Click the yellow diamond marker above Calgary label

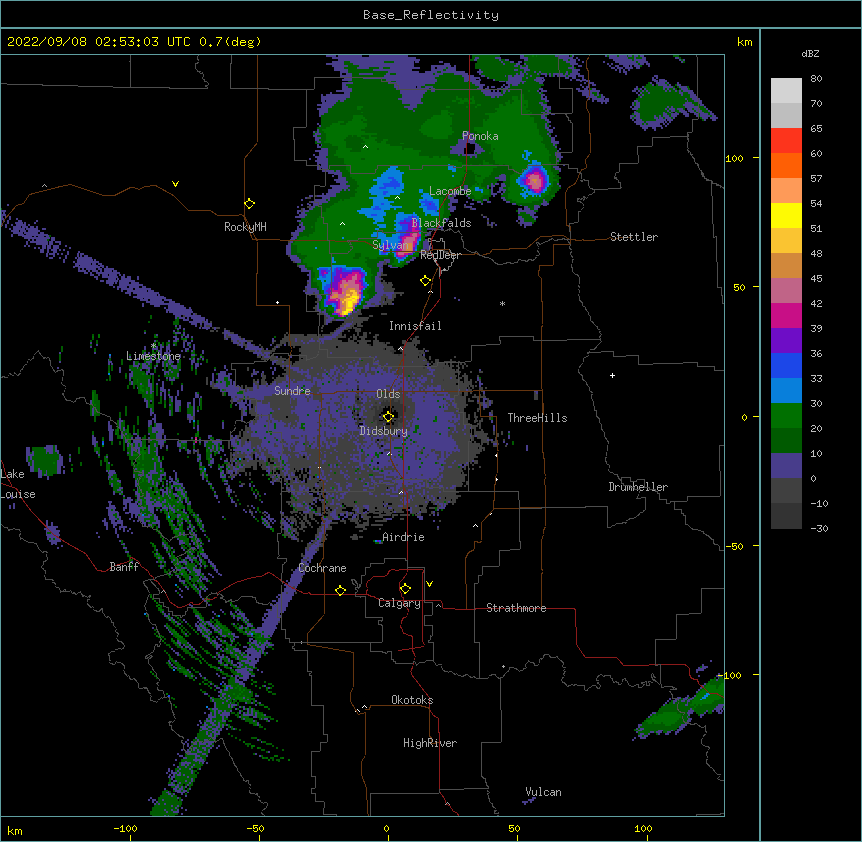(x=405, y=589)
